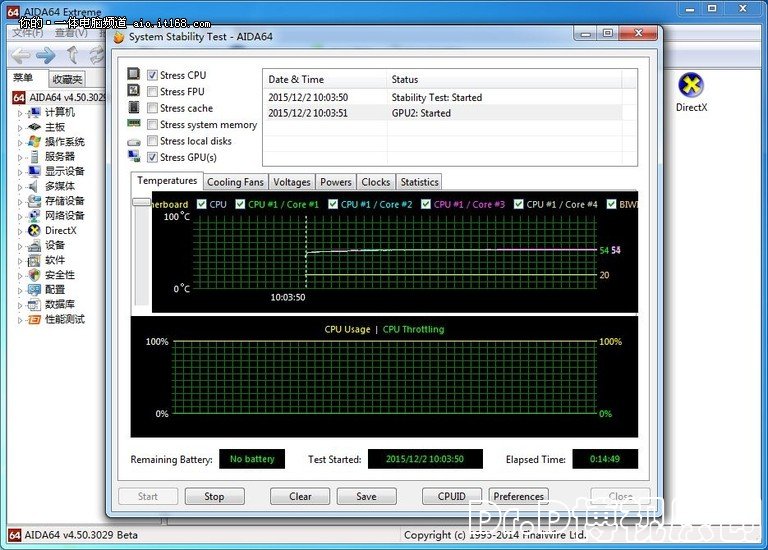Screen dimensions: 768x550
Task: Click the flame icon in Stability Test title
Action: pos(119,37)
